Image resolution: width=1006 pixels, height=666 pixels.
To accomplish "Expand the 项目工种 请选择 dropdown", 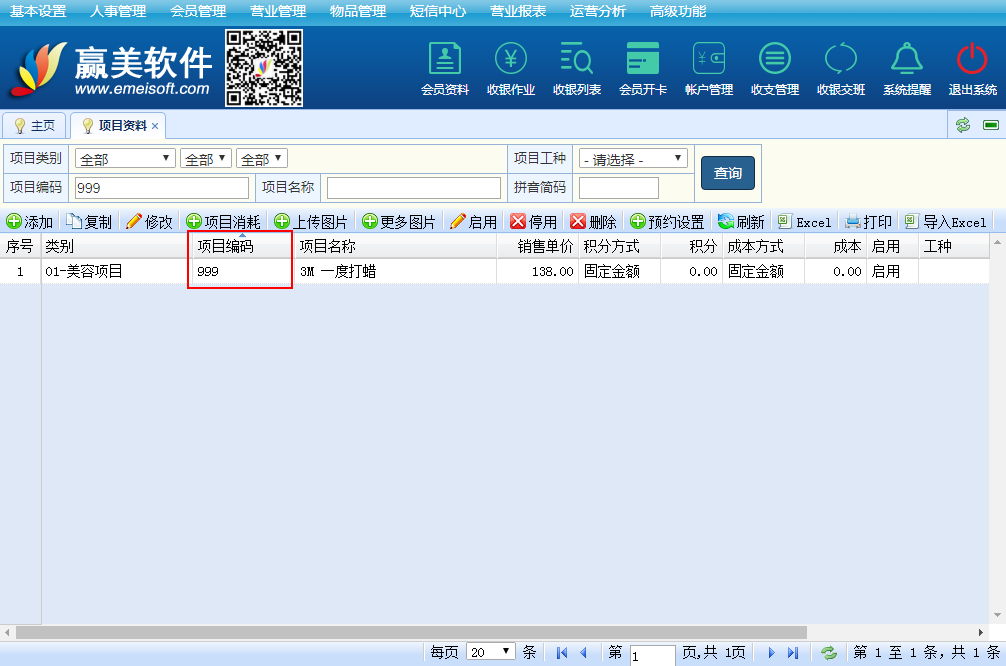I will 633,159.
